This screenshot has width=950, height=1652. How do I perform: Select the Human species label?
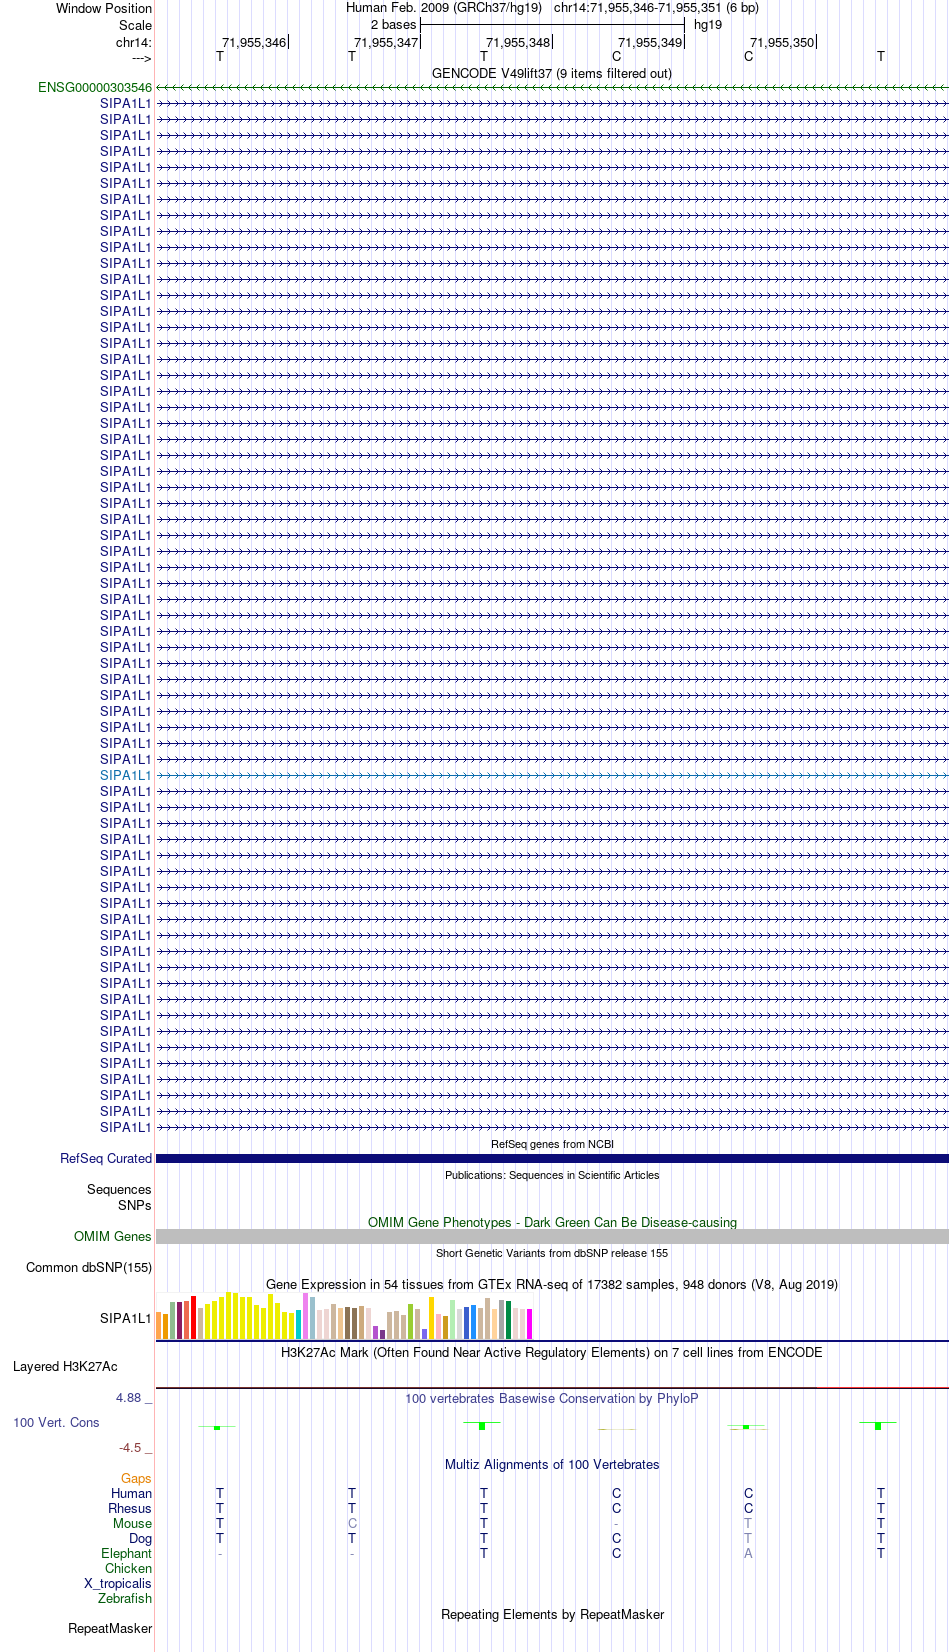pyautogui.click(x=132, y=1494)
